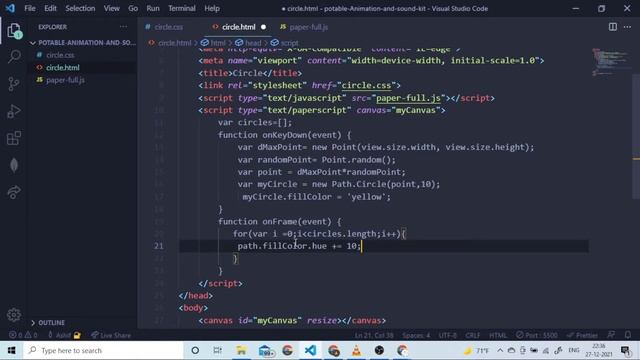Show errors and warnings in status bar

point(23,335)
